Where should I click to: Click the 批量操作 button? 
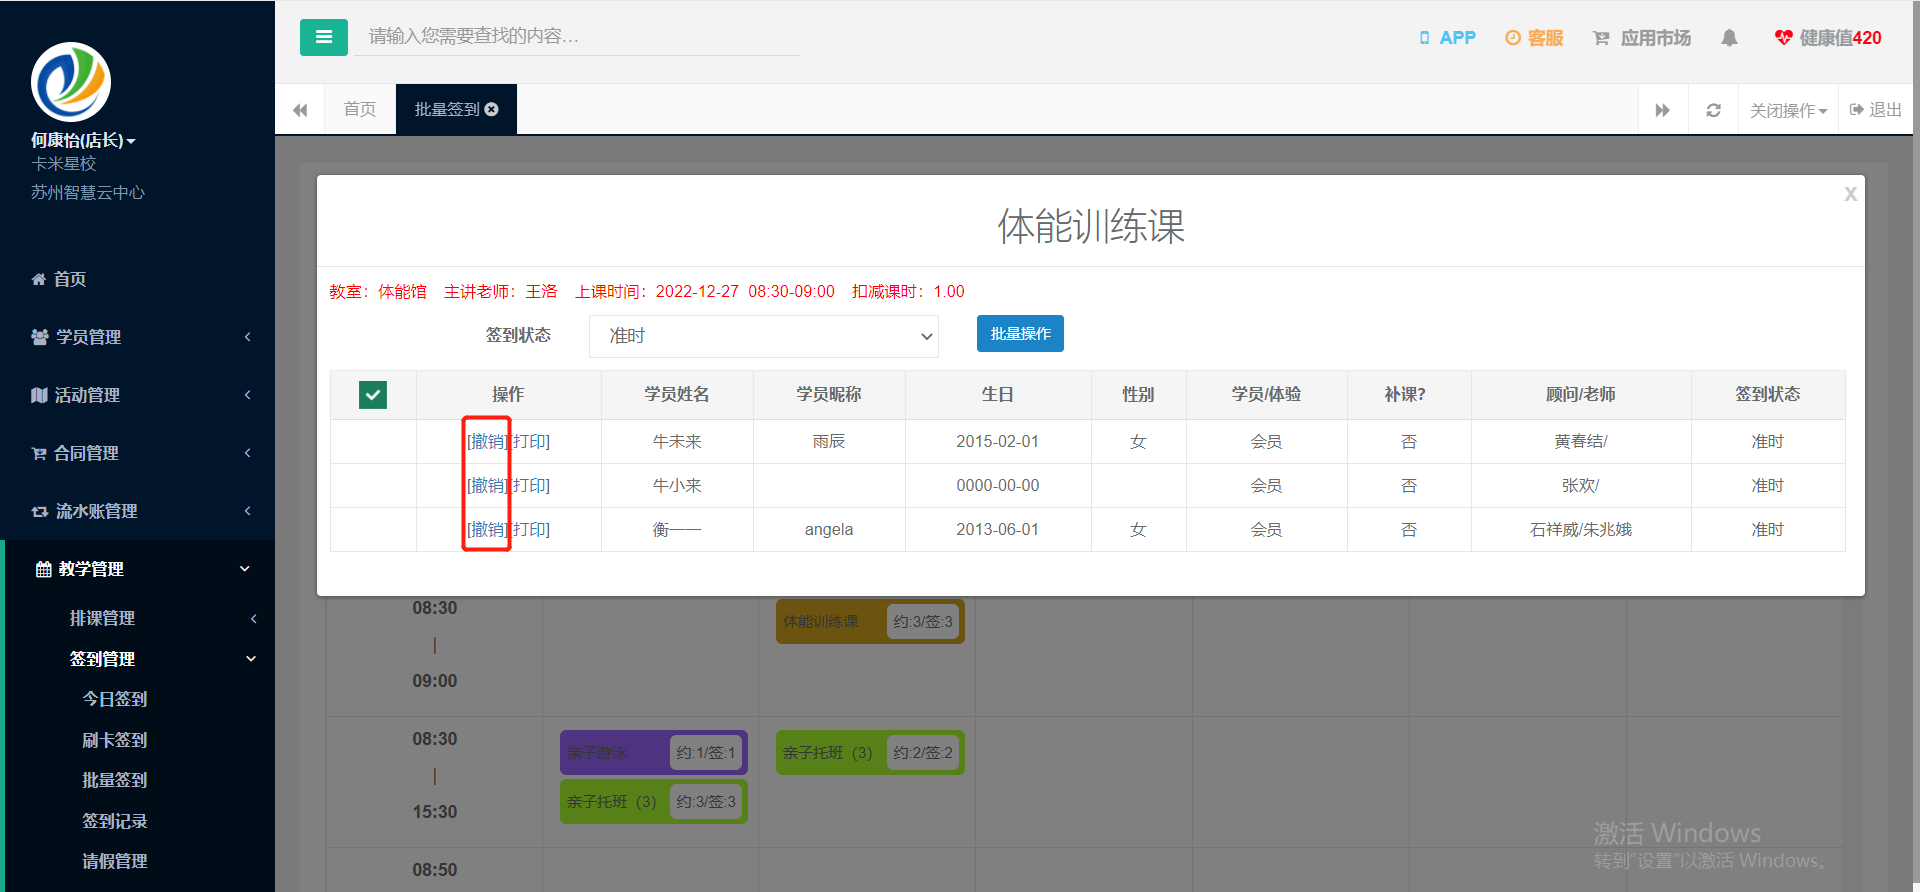point(1020,334)
